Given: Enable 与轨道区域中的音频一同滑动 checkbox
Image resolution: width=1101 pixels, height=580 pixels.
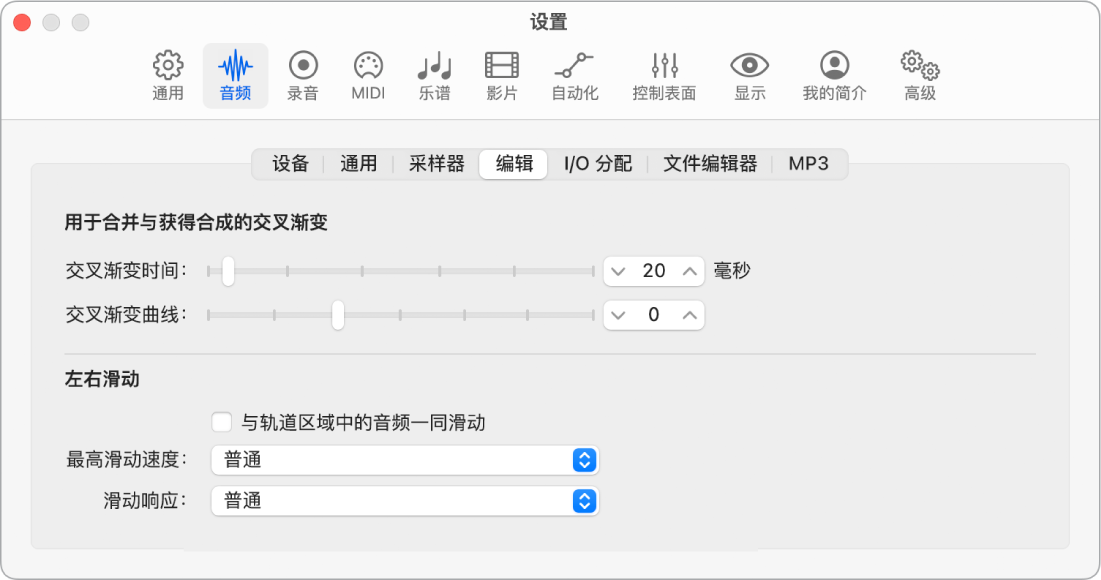Looking at the screenshot, I should point(222,422).
